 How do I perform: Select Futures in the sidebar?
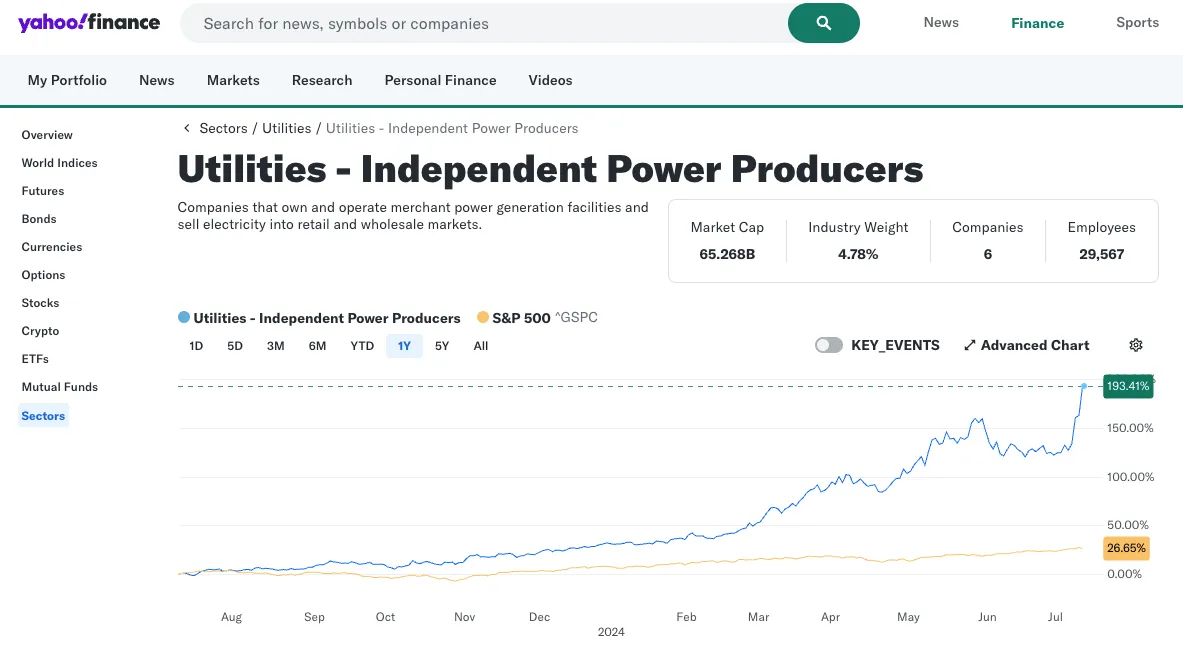coord(43,191)
